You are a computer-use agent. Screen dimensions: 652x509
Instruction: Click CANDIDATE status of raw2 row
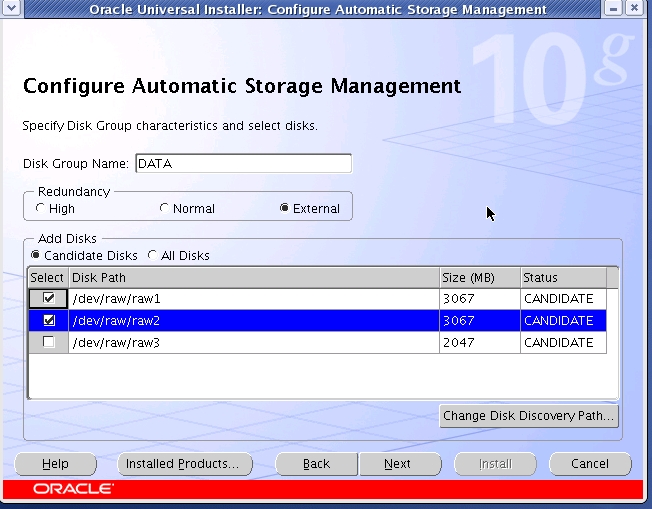[x=563, y=321]
